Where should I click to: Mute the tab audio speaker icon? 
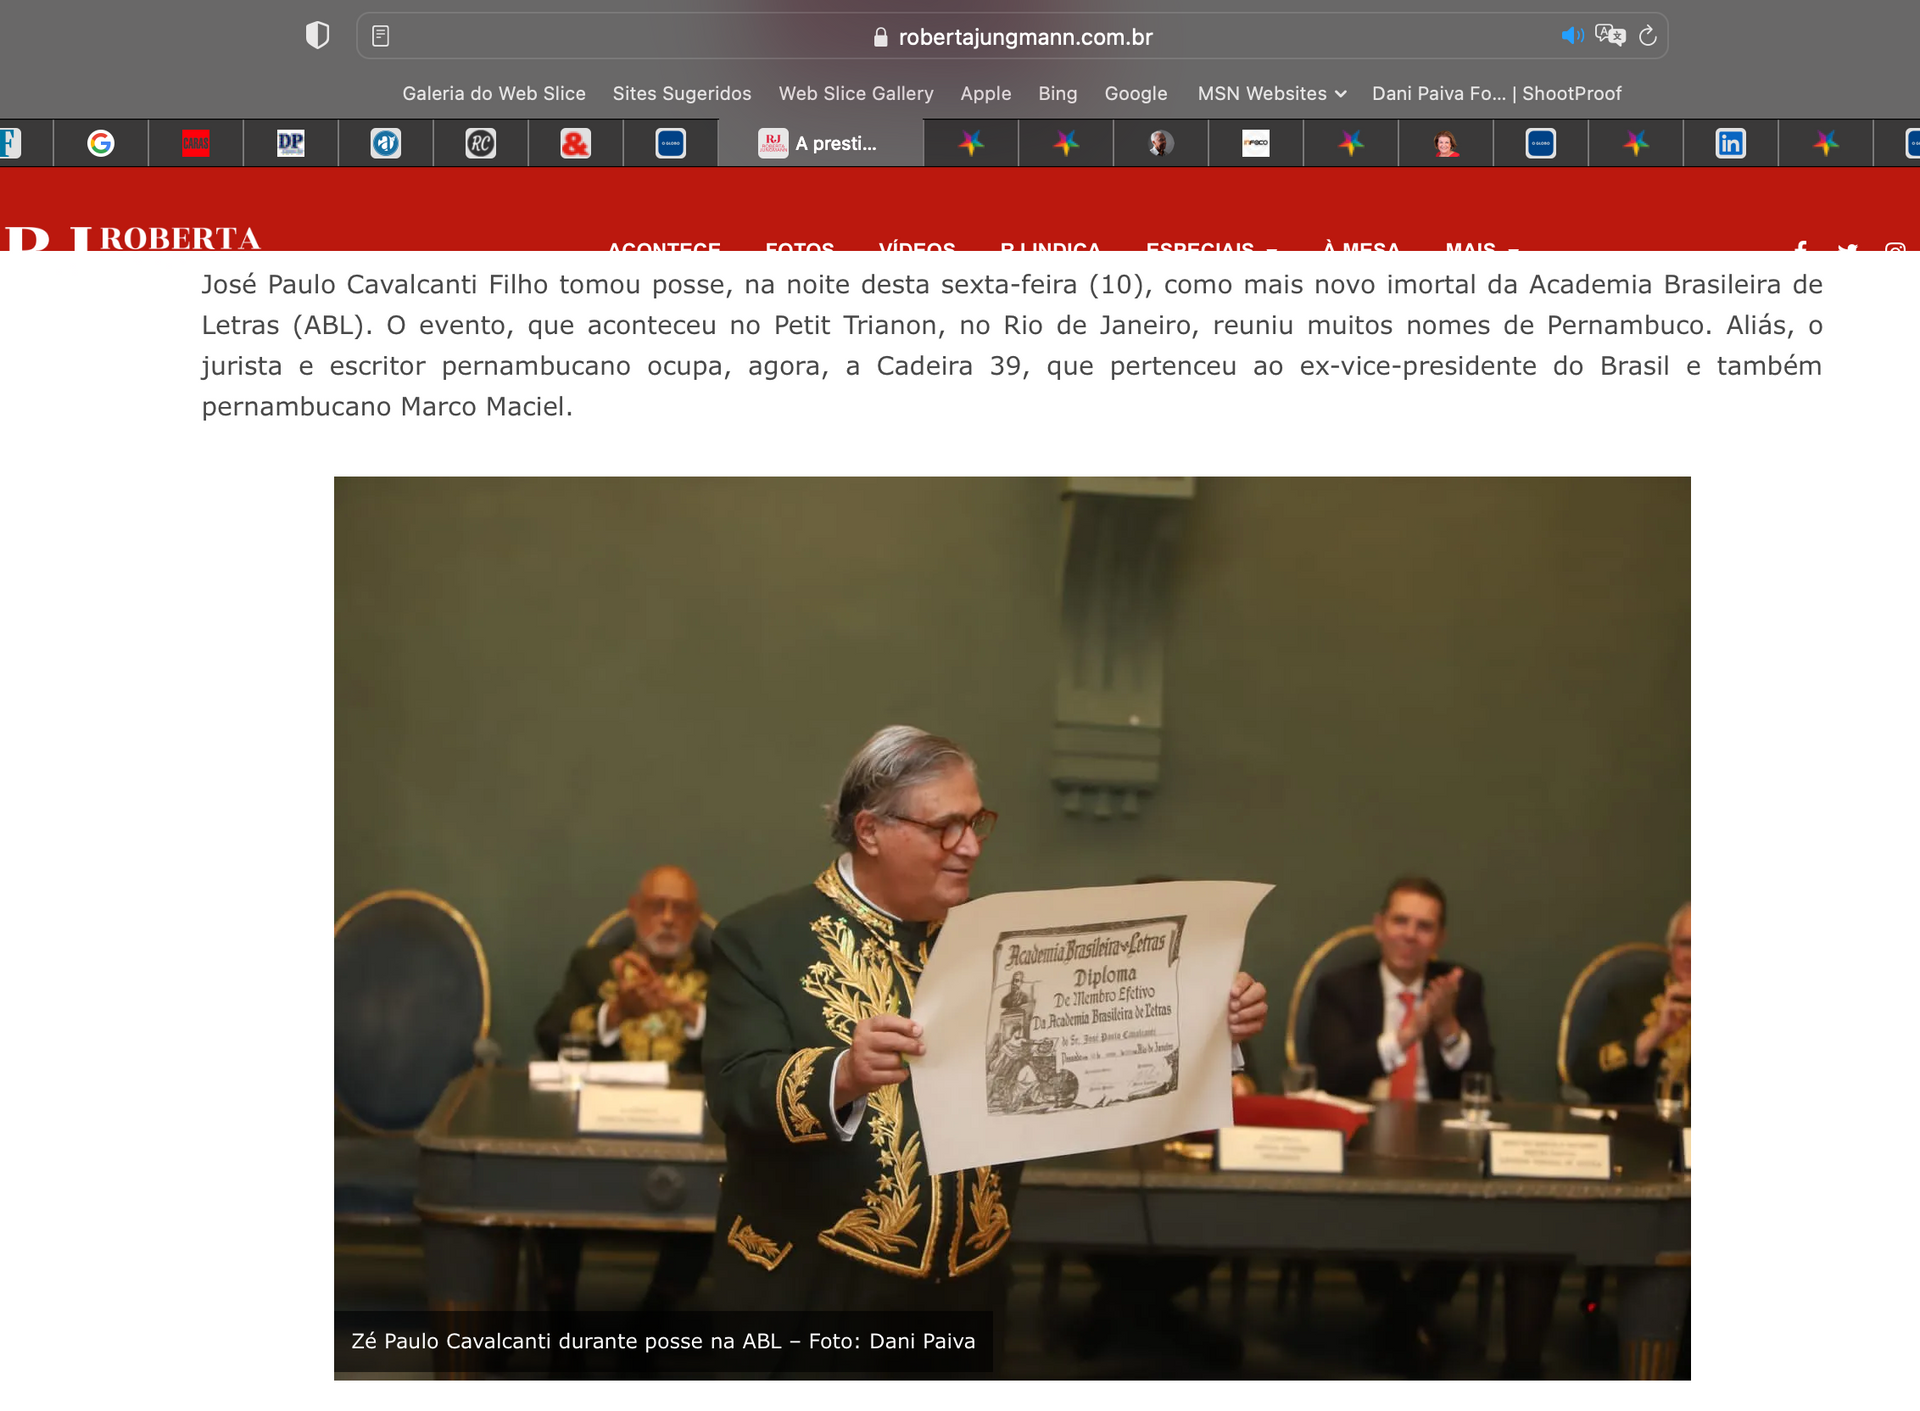tap(1571, 36)
